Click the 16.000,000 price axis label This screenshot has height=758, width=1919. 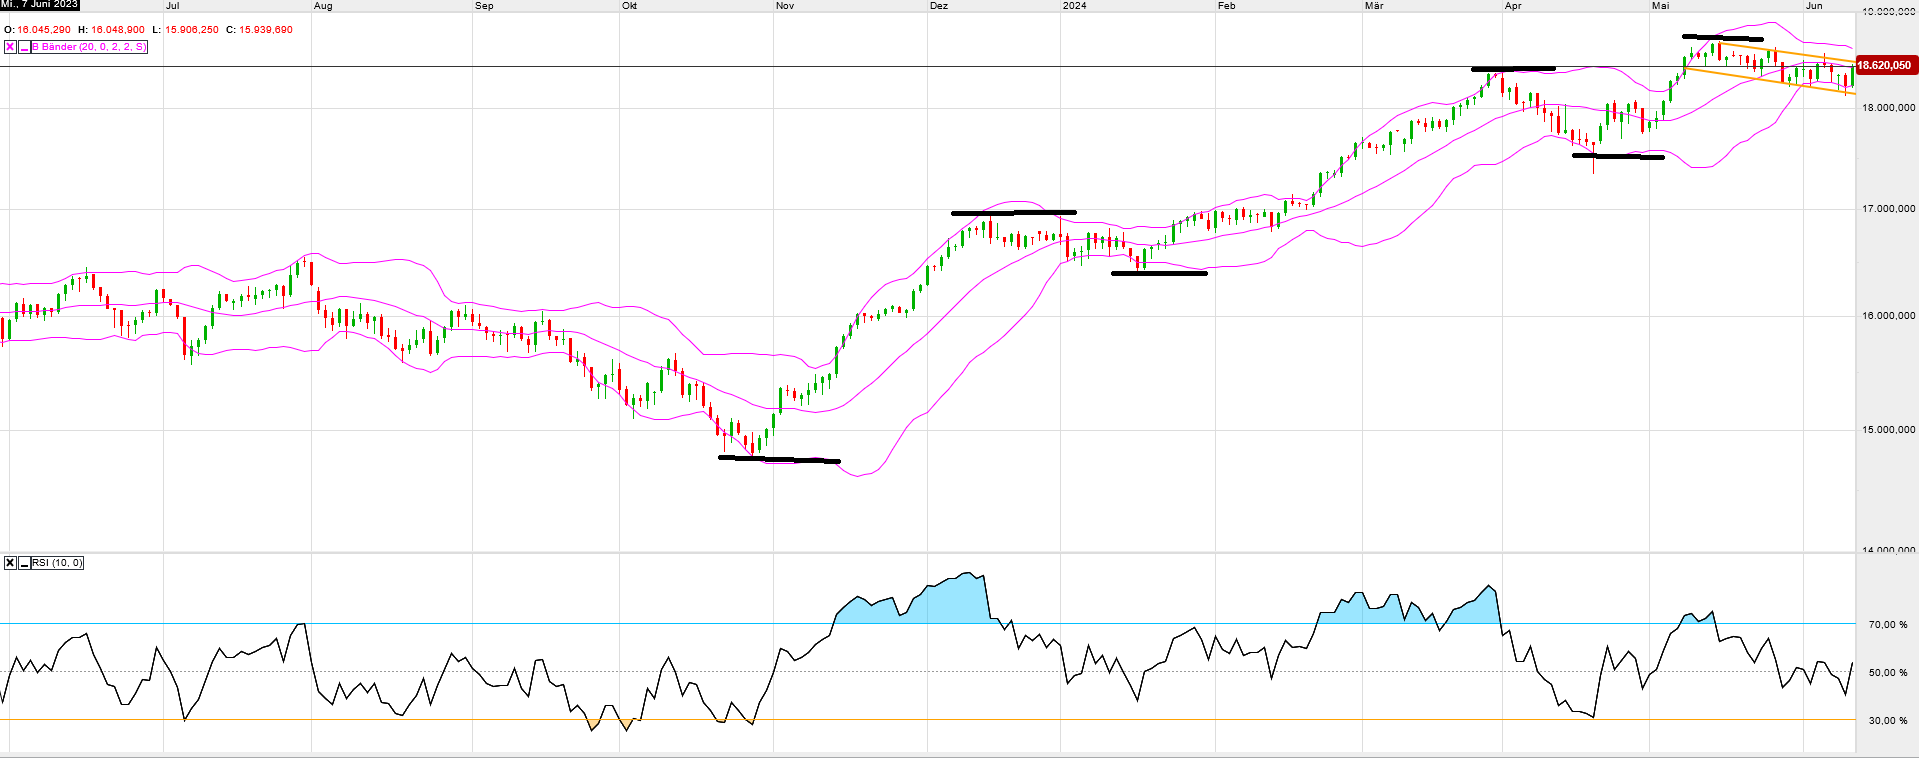[x=1888, y=316]
